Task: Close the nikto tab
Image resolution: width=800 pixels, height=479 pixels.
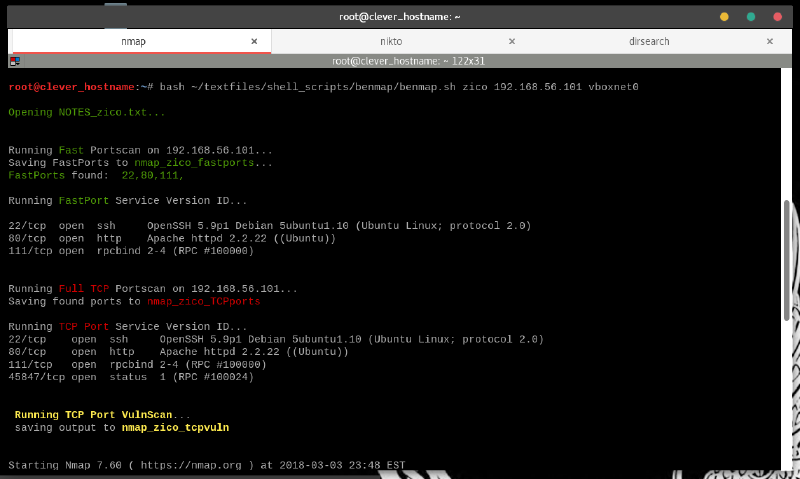Action: [512, 41]
